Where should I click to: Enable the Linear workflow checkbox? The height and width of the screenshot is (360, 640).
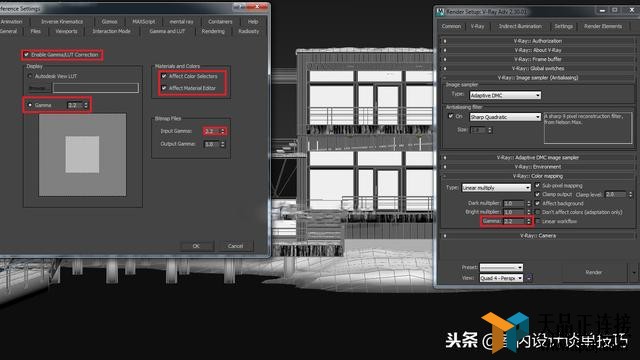[x=538, y=221]
